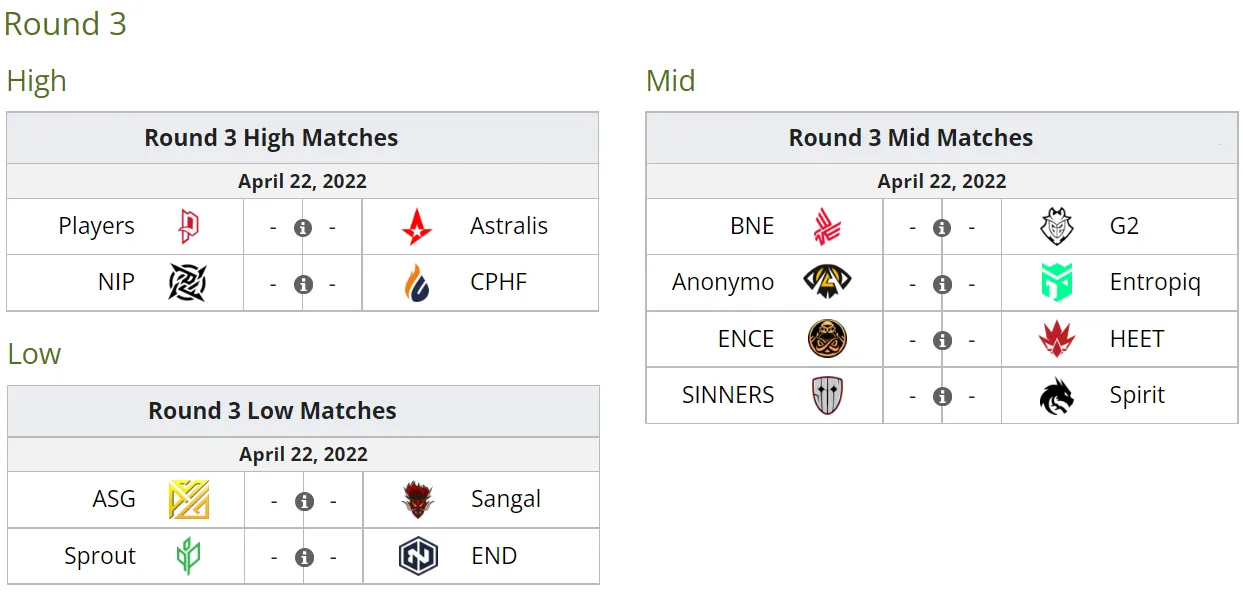Click the Sprout green leaf logo
The height and width of the screenshot is (601, 1243).
pos(188,556)
